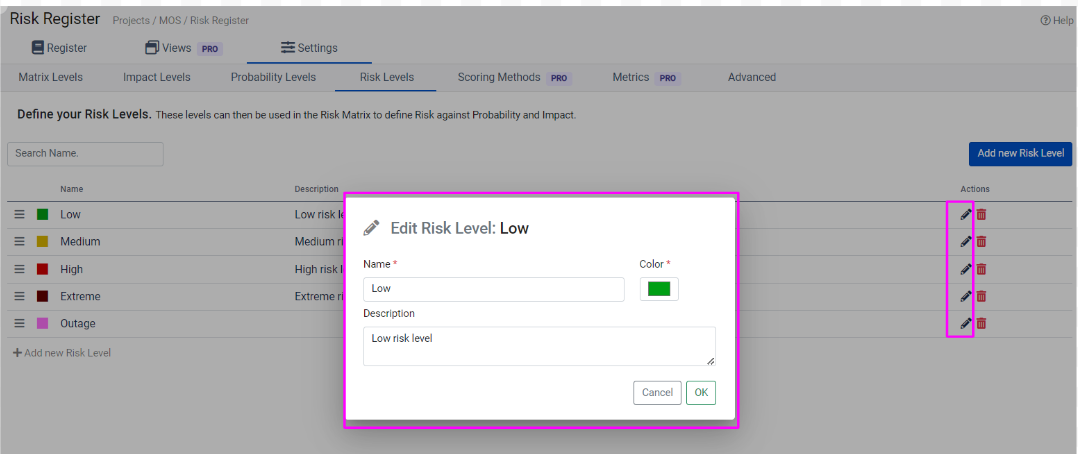Open the Impact Levels tab
The image size is (1078, 454).
[156, 77]
